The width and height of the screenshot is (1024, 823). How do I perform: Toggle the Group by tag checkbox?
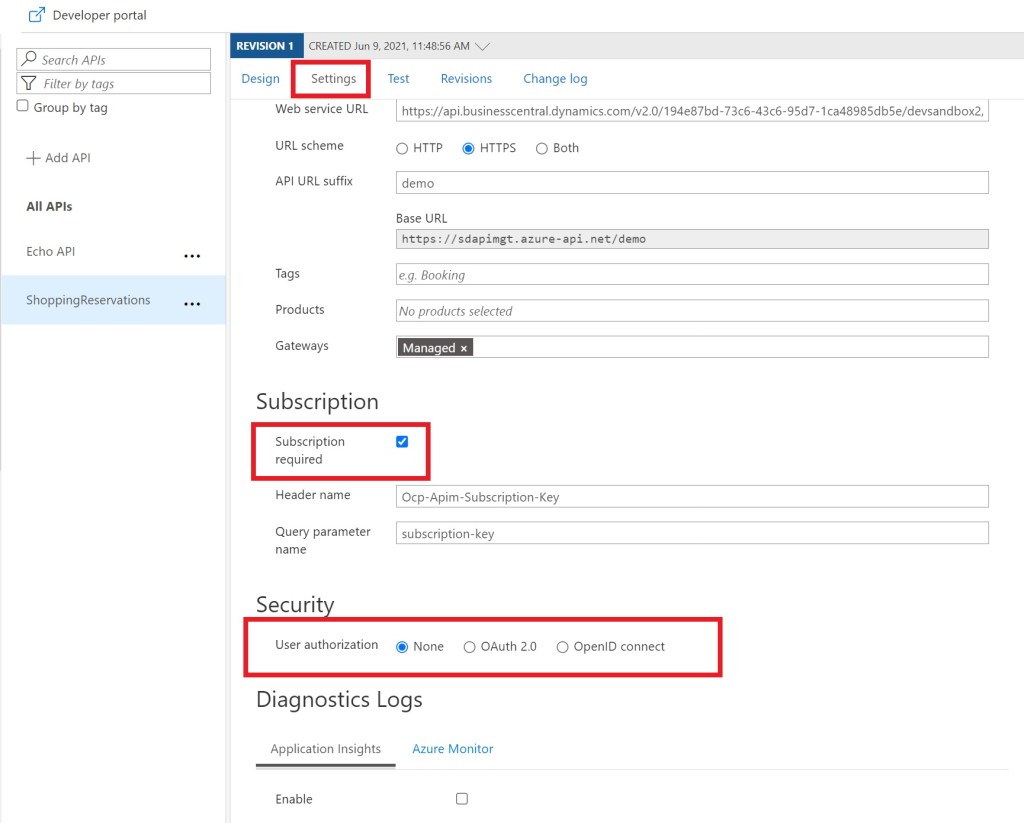click(x=23, y=107)
